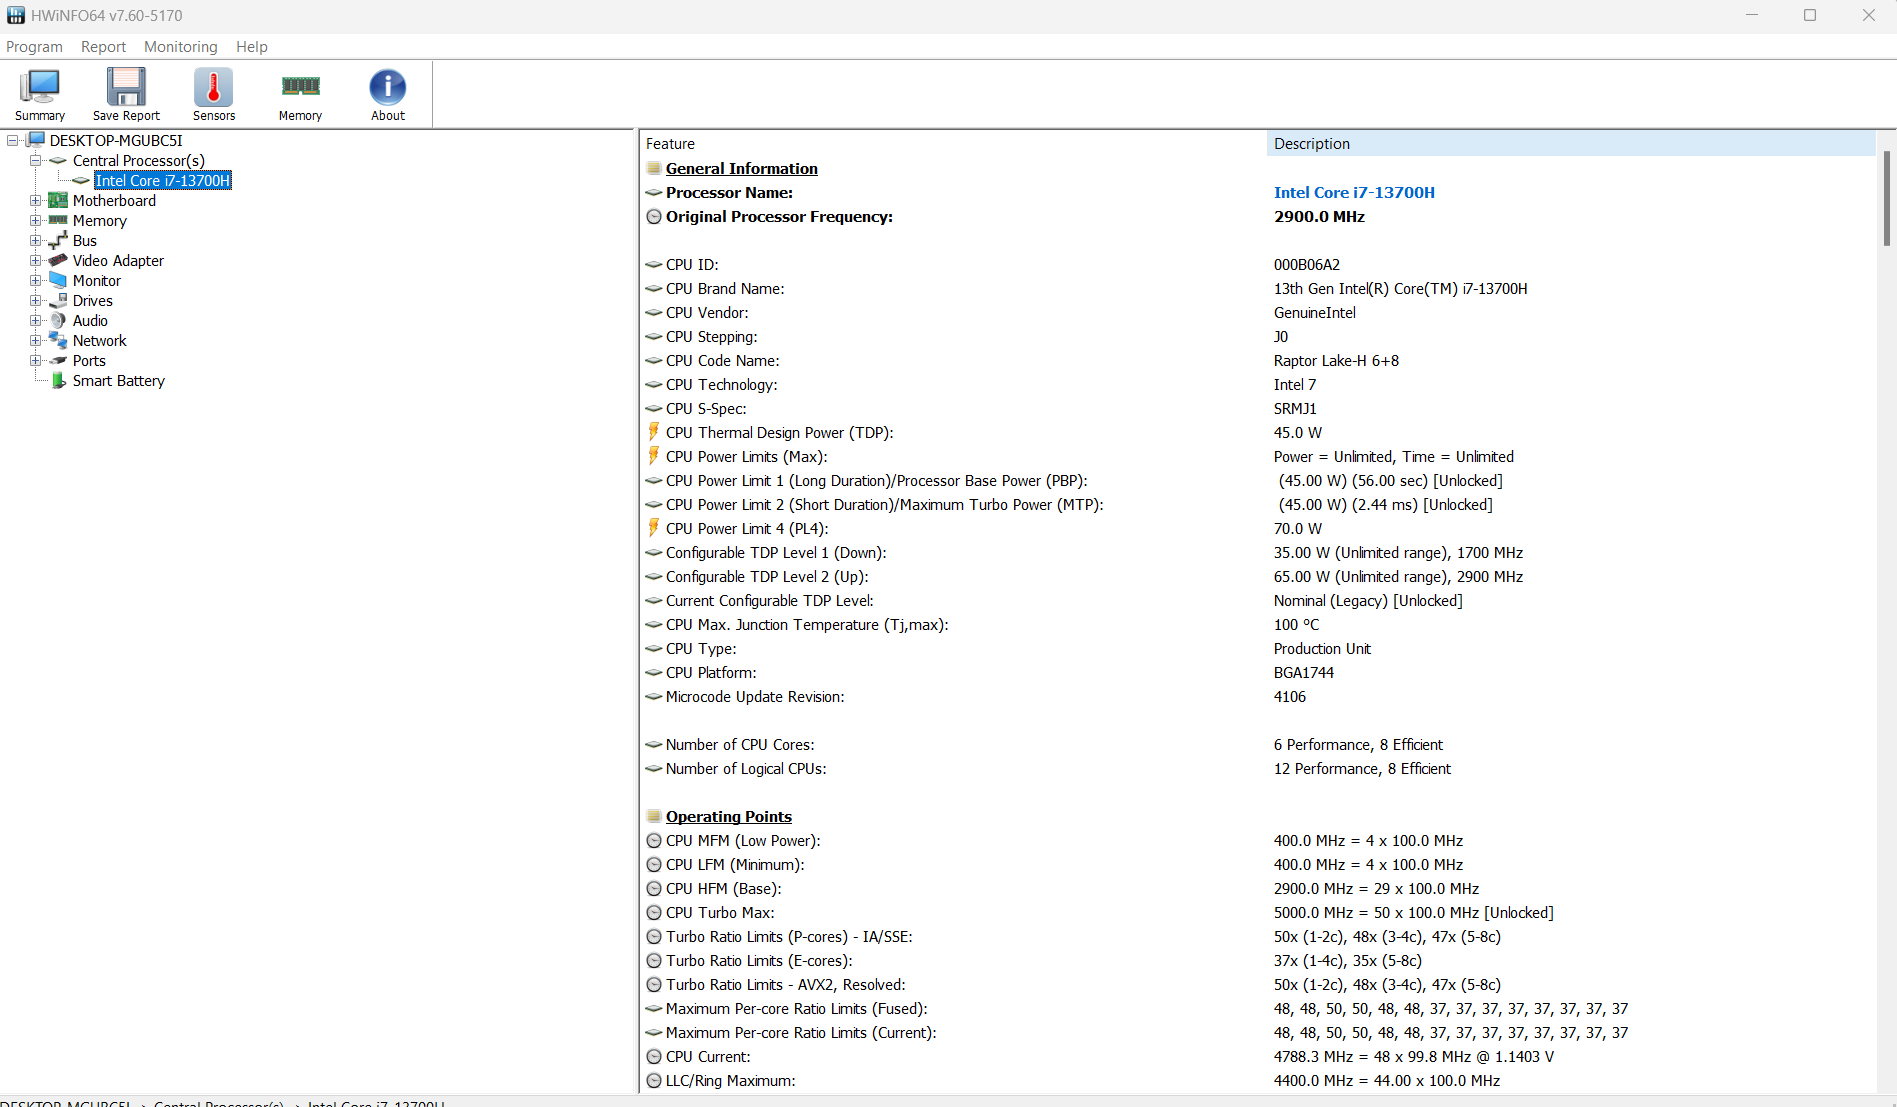Open the Program menu

[34, 47]
